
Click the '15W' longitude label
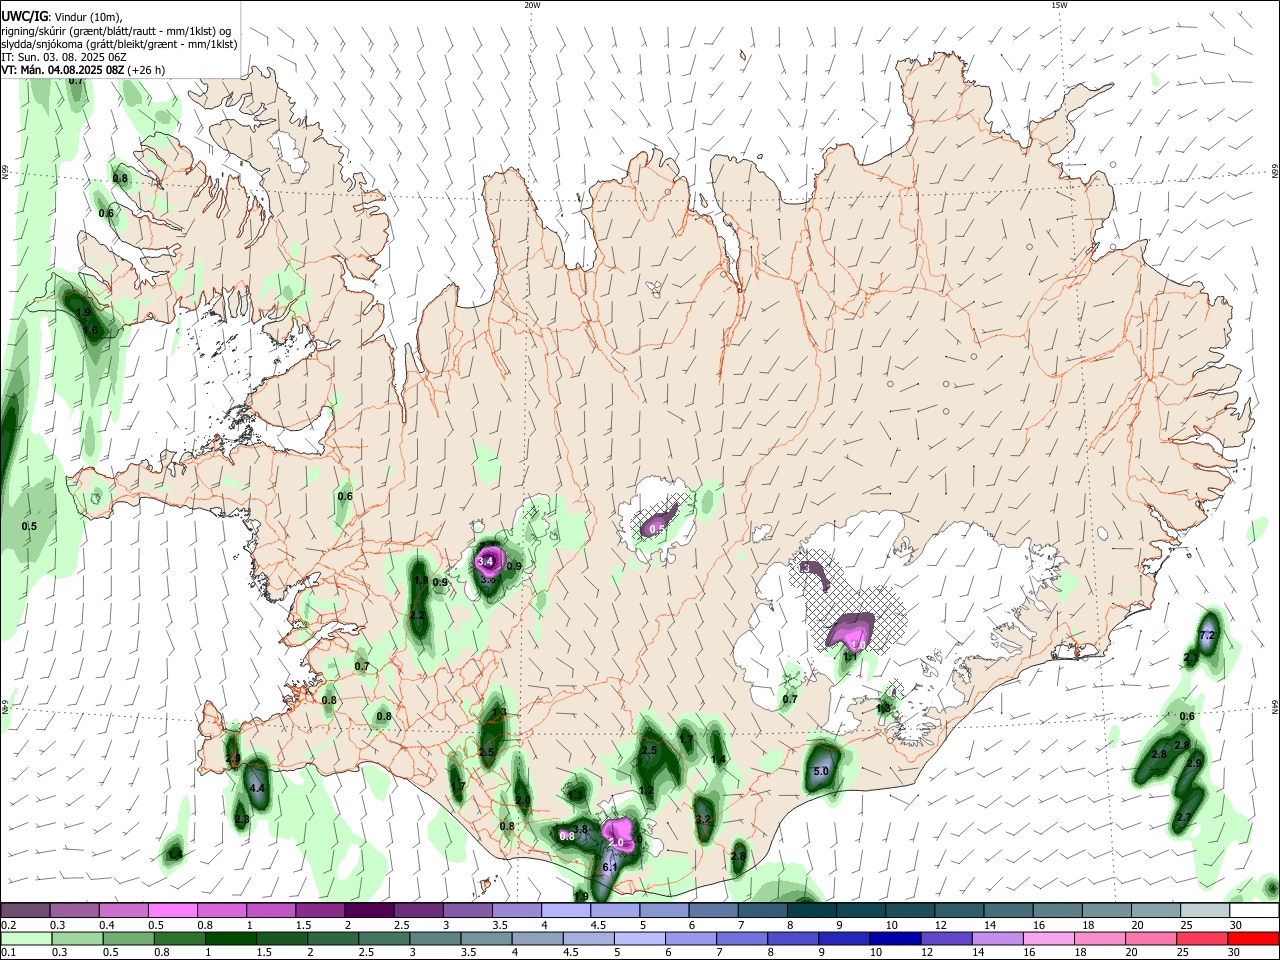(1059, 5)
